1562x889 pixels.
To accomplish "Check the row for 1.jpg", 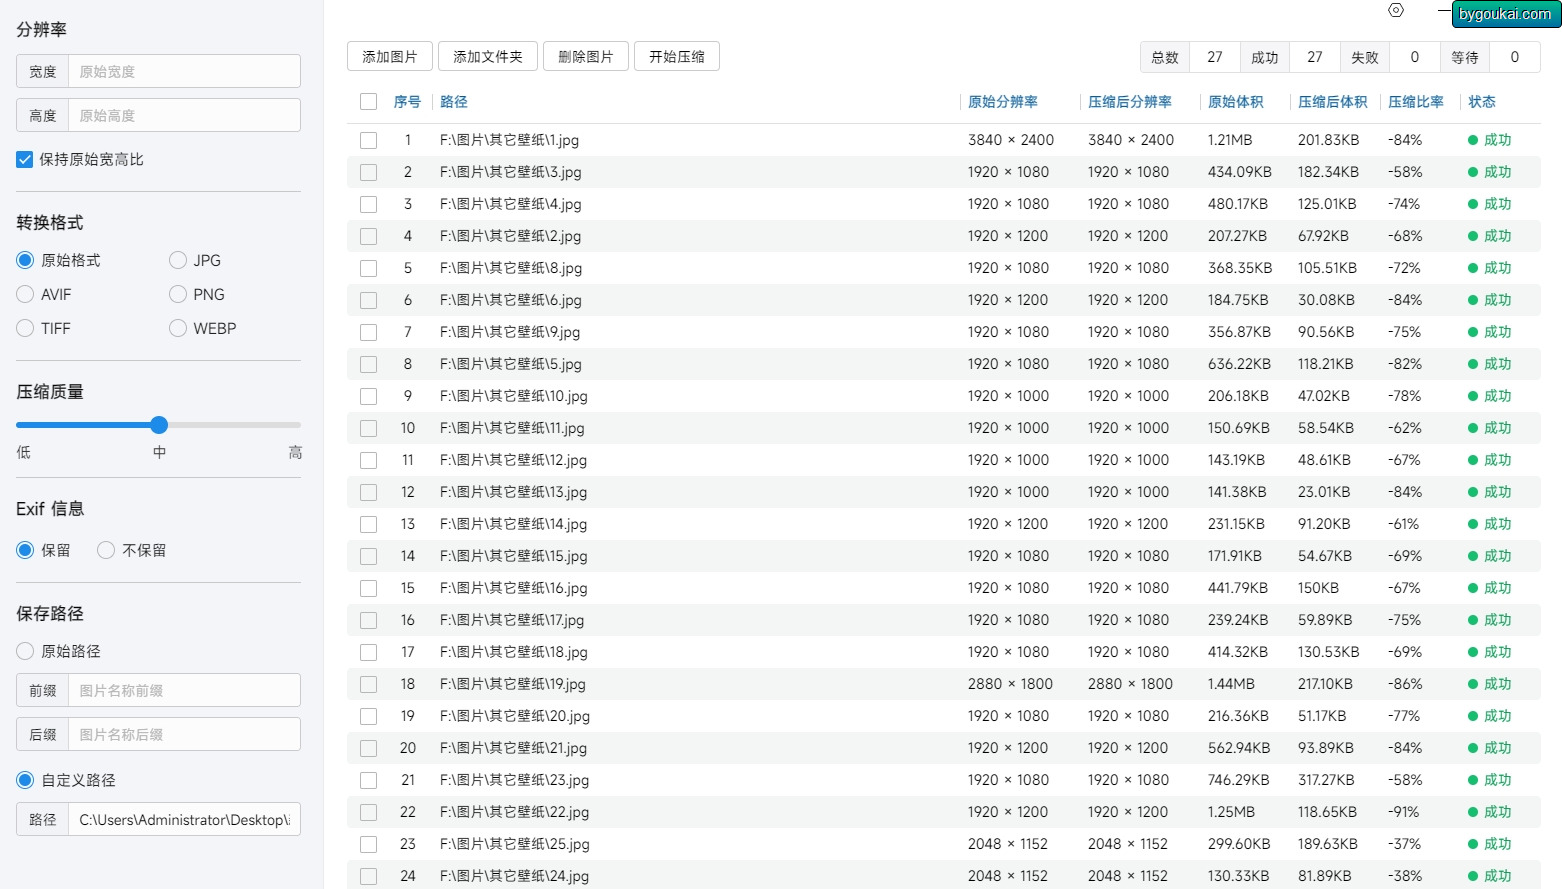I will pyautogui.click(x=368, y=140).
